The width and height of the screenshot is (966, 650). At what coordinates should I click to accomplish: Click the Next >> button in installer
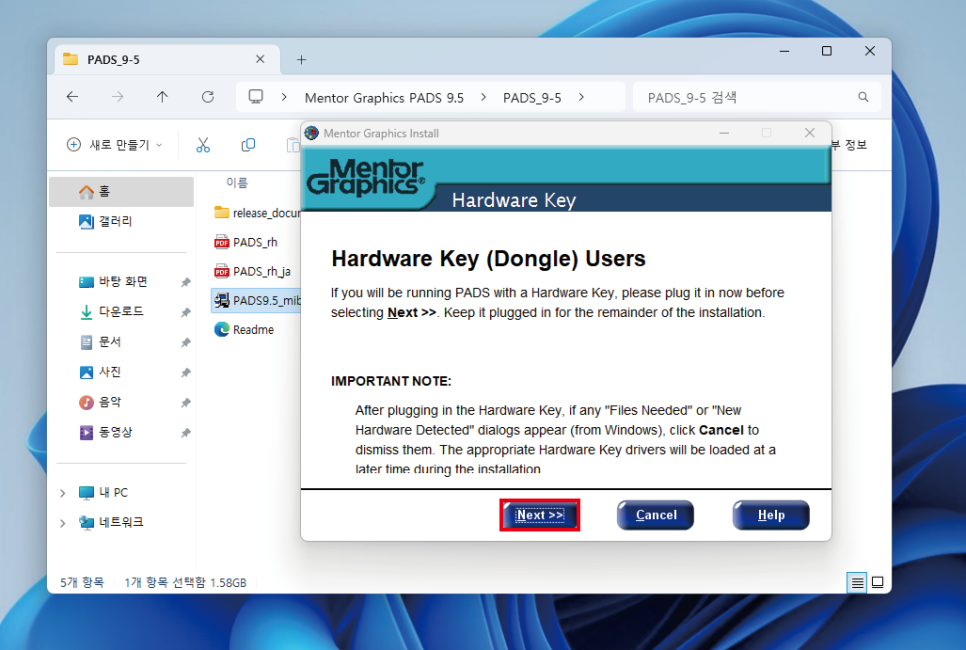[540, 515]
